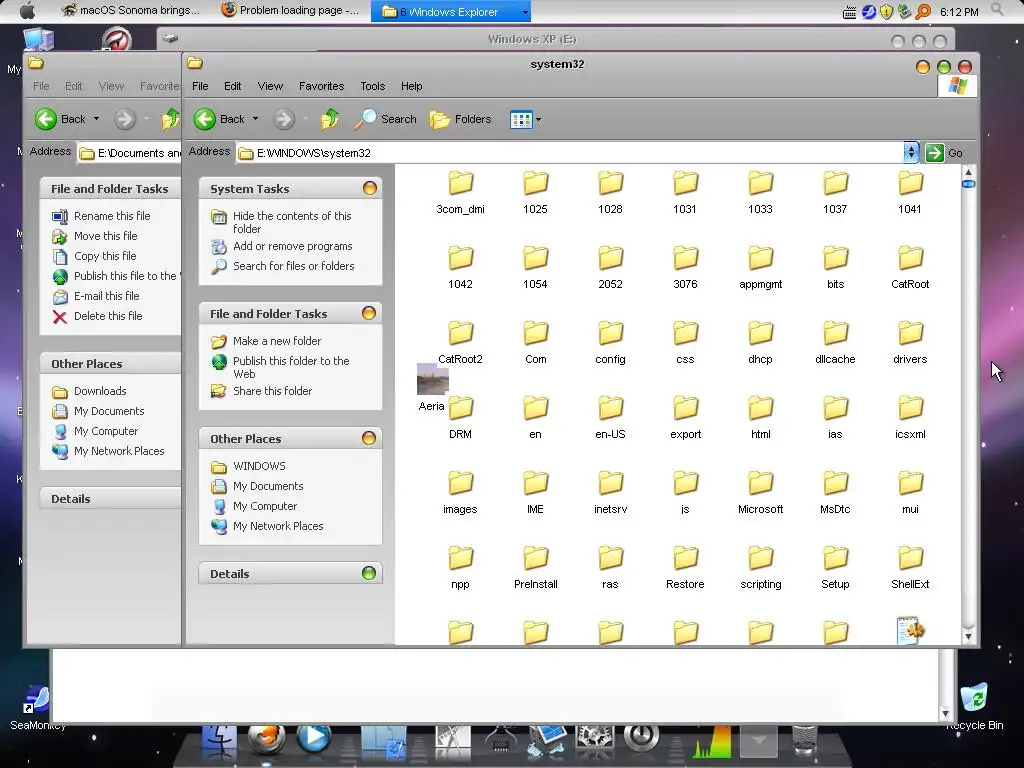Image resolution: width=1024 pixels, height=768 pixels.
Task: Click the green Go button
Action: click(x=944, y=153)
